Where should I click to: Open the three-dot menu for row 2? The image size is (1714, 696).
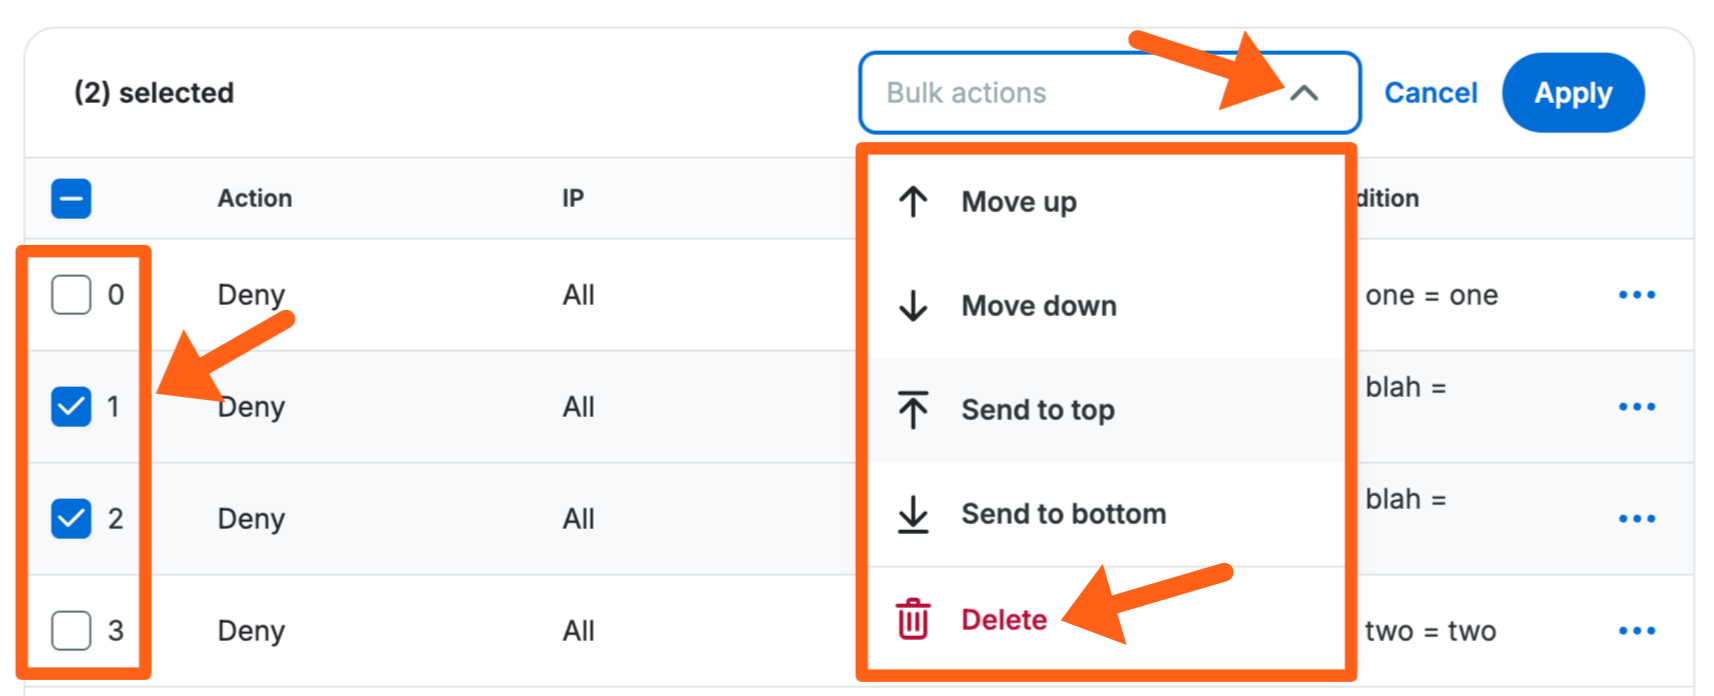click(1636, 519)
